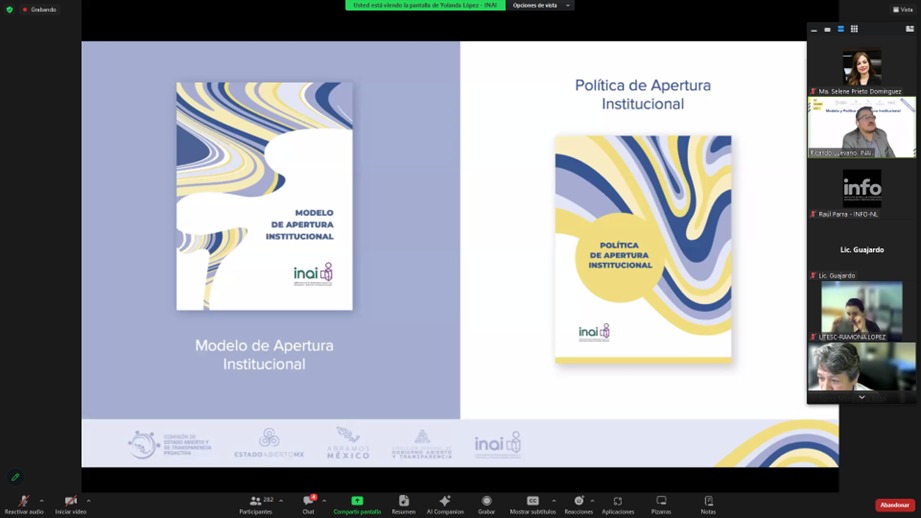Click the inai logo in slide footer
This screenshot has height=518, width=921.
pyautogui.click(x=498, y=445)
